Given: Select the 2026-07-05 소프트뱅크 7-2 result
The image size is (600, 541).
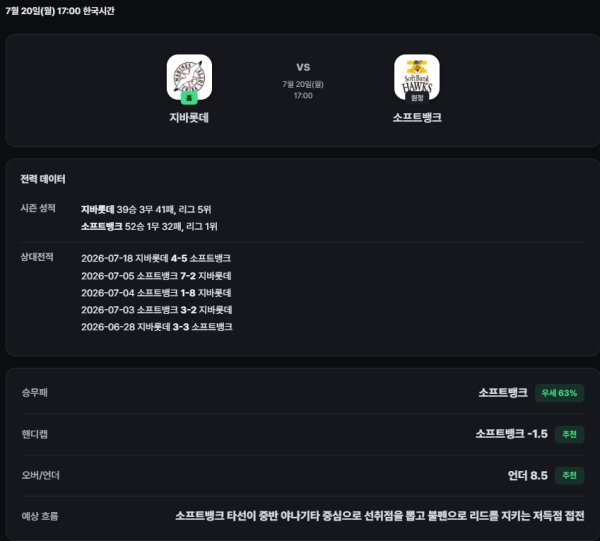Looking at the screenshot, I should click(x=156, y=276).
